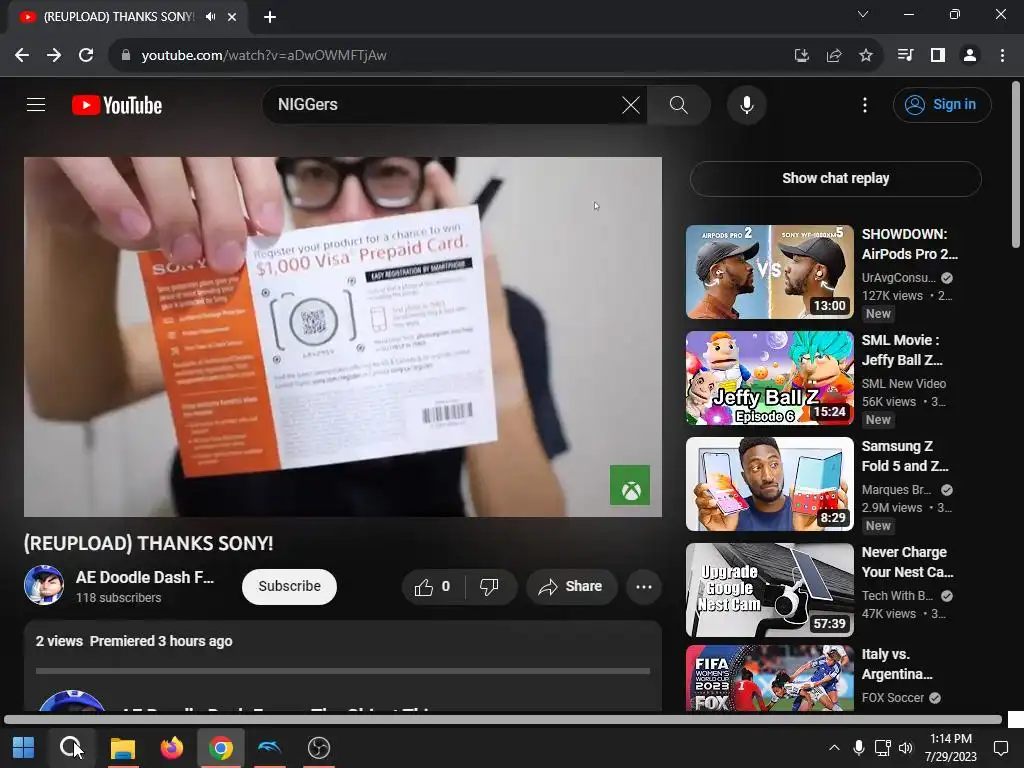Dislike the video with thumbs down
This screenshot has height=768, width=1024.
490,586
